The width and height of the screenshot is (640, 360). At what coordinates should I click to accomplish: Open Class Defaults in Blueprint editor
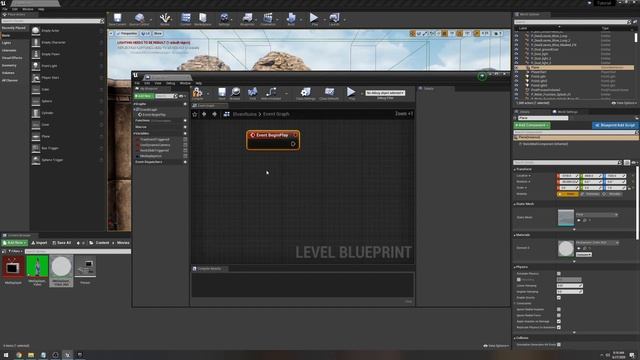[x=329, y=93]
